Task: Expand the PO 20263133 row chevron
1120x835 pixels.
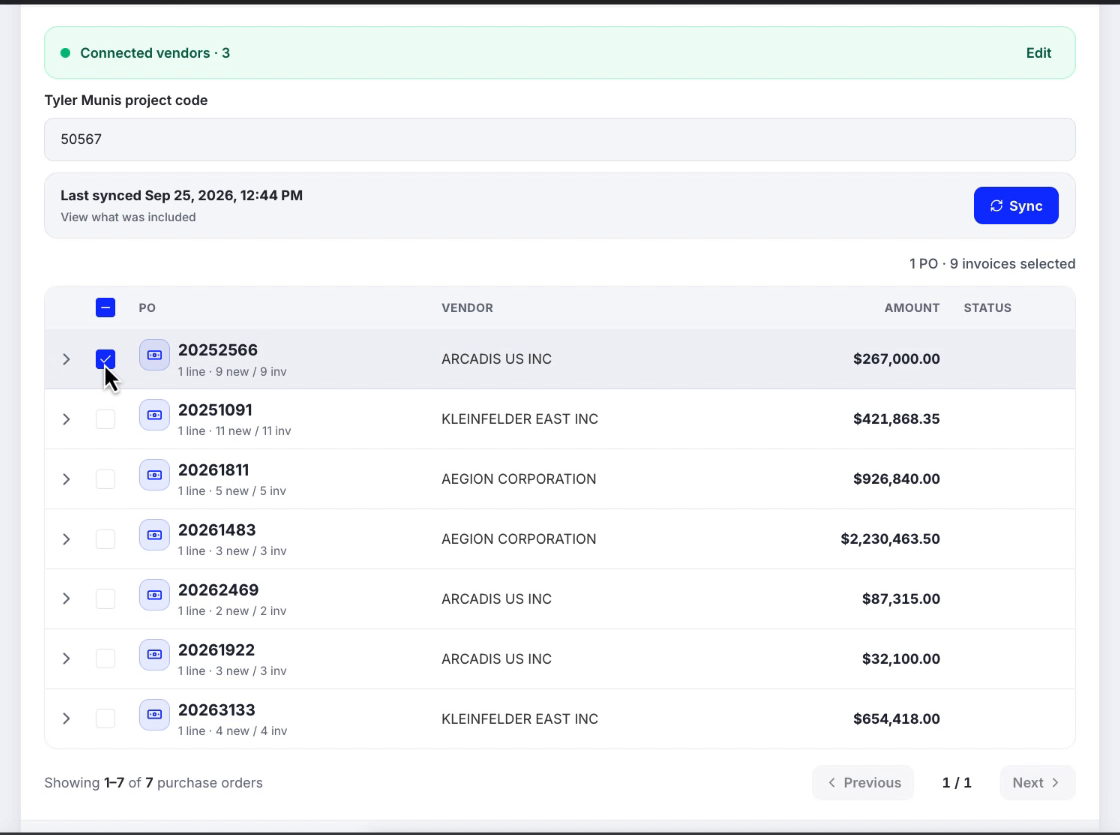Action: pos(66,719)
